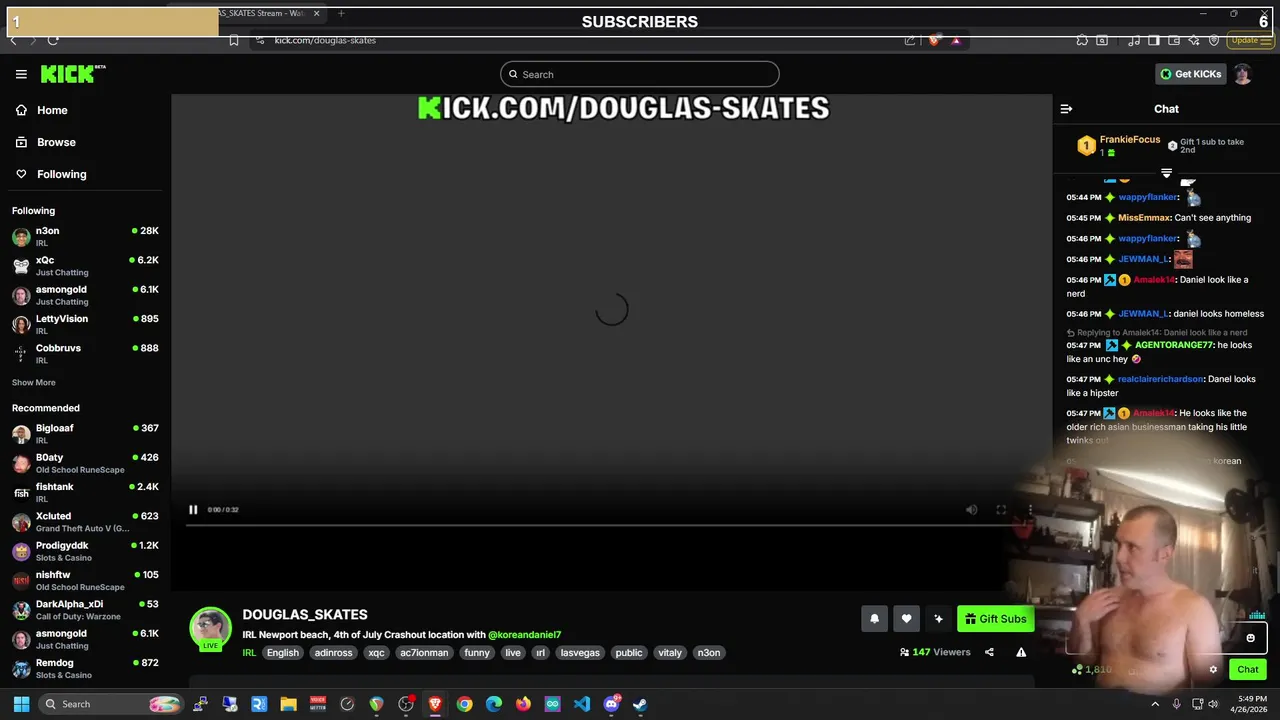The width and height of the screenshot is (1280, 720).
Task: Open the Kick hamburger sidebar menu
Action: (21, 74)
